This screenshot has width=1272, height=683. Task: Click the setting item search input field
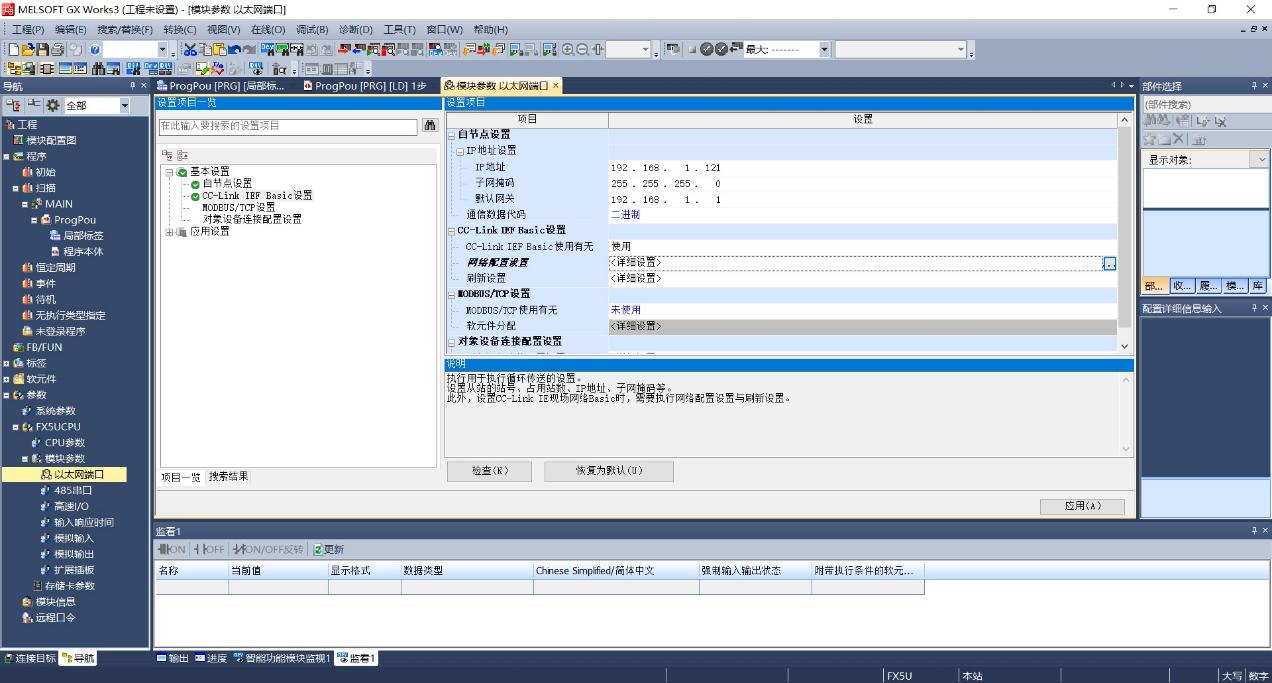(x=288, y=126)
